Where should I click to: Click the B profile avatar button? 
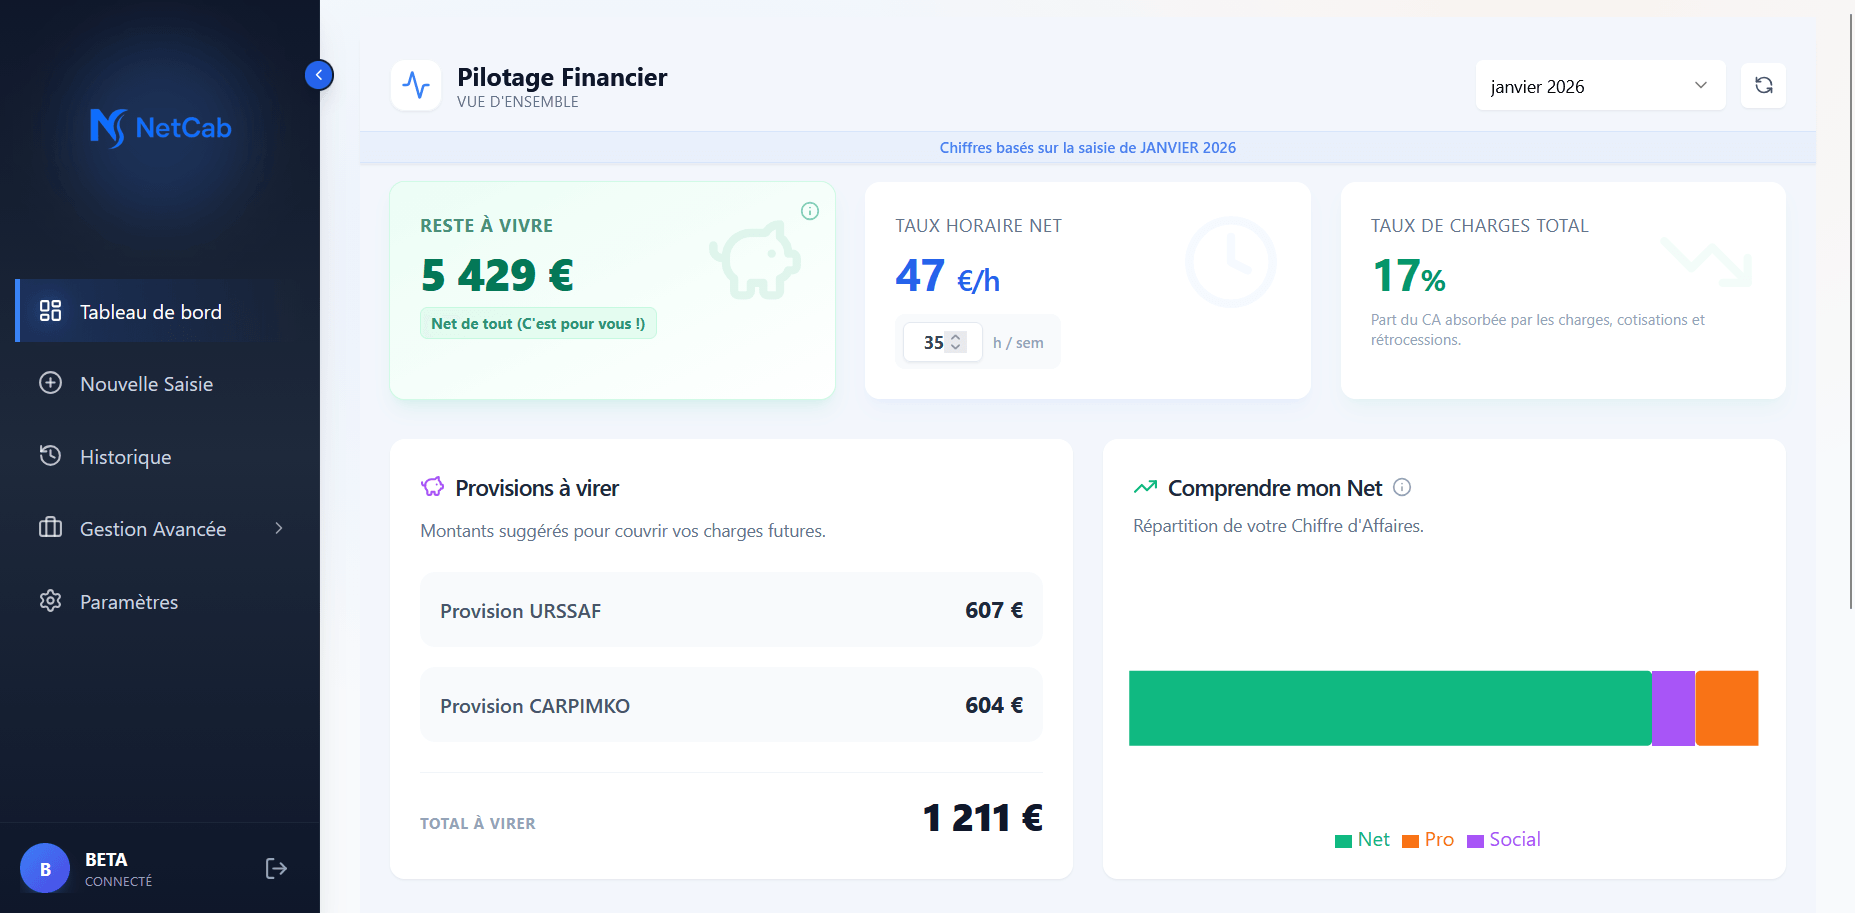tap(45, 868)
